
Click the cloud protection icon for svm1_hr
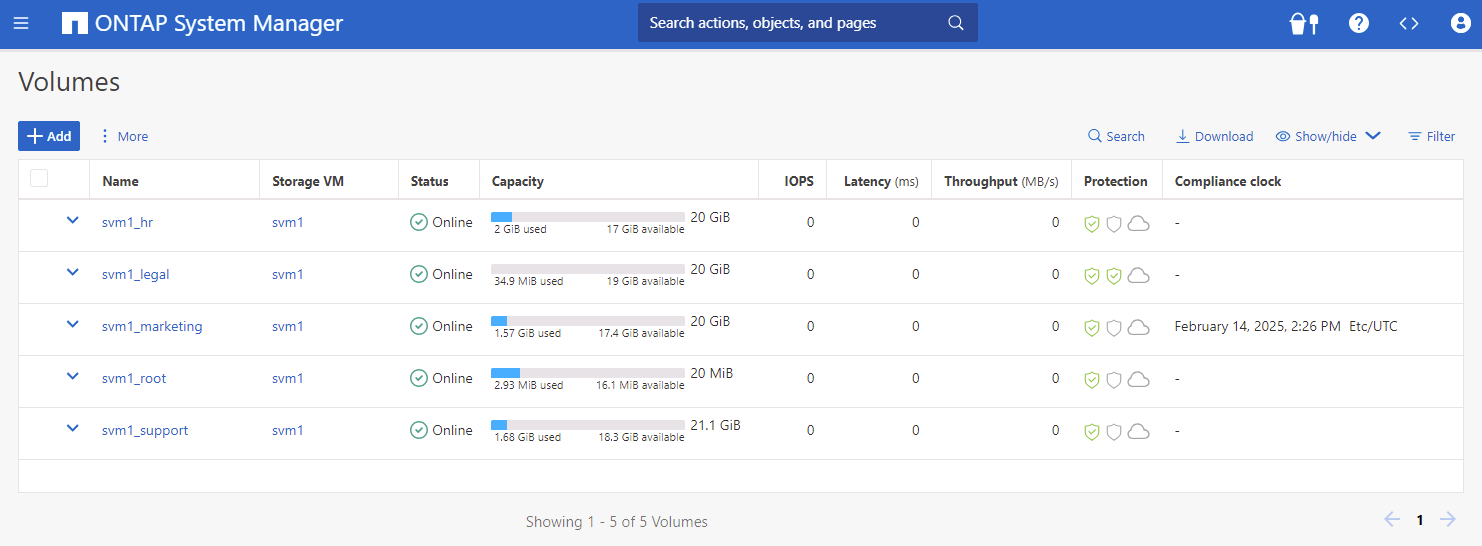(1138, 224)
